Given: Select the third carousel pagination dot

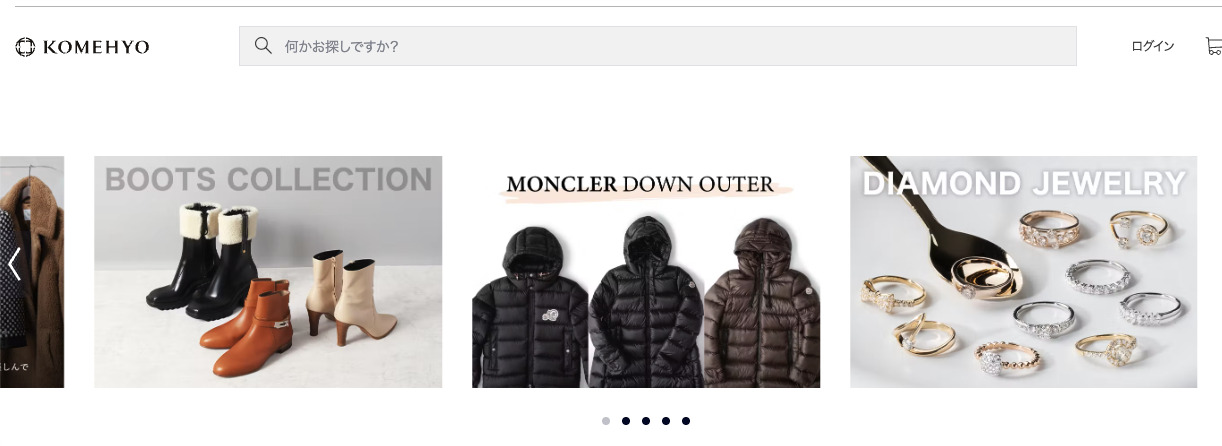Looking at the screenshot, I should [x=646, y=421].
